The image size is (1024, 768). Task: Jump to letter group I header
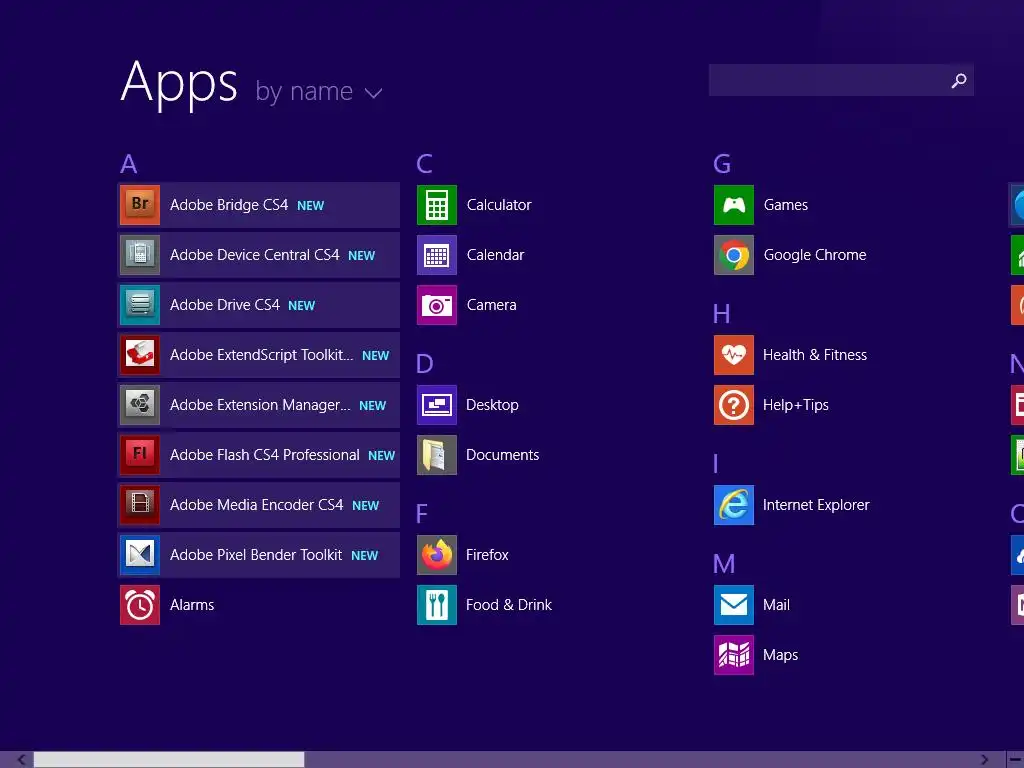716,464
